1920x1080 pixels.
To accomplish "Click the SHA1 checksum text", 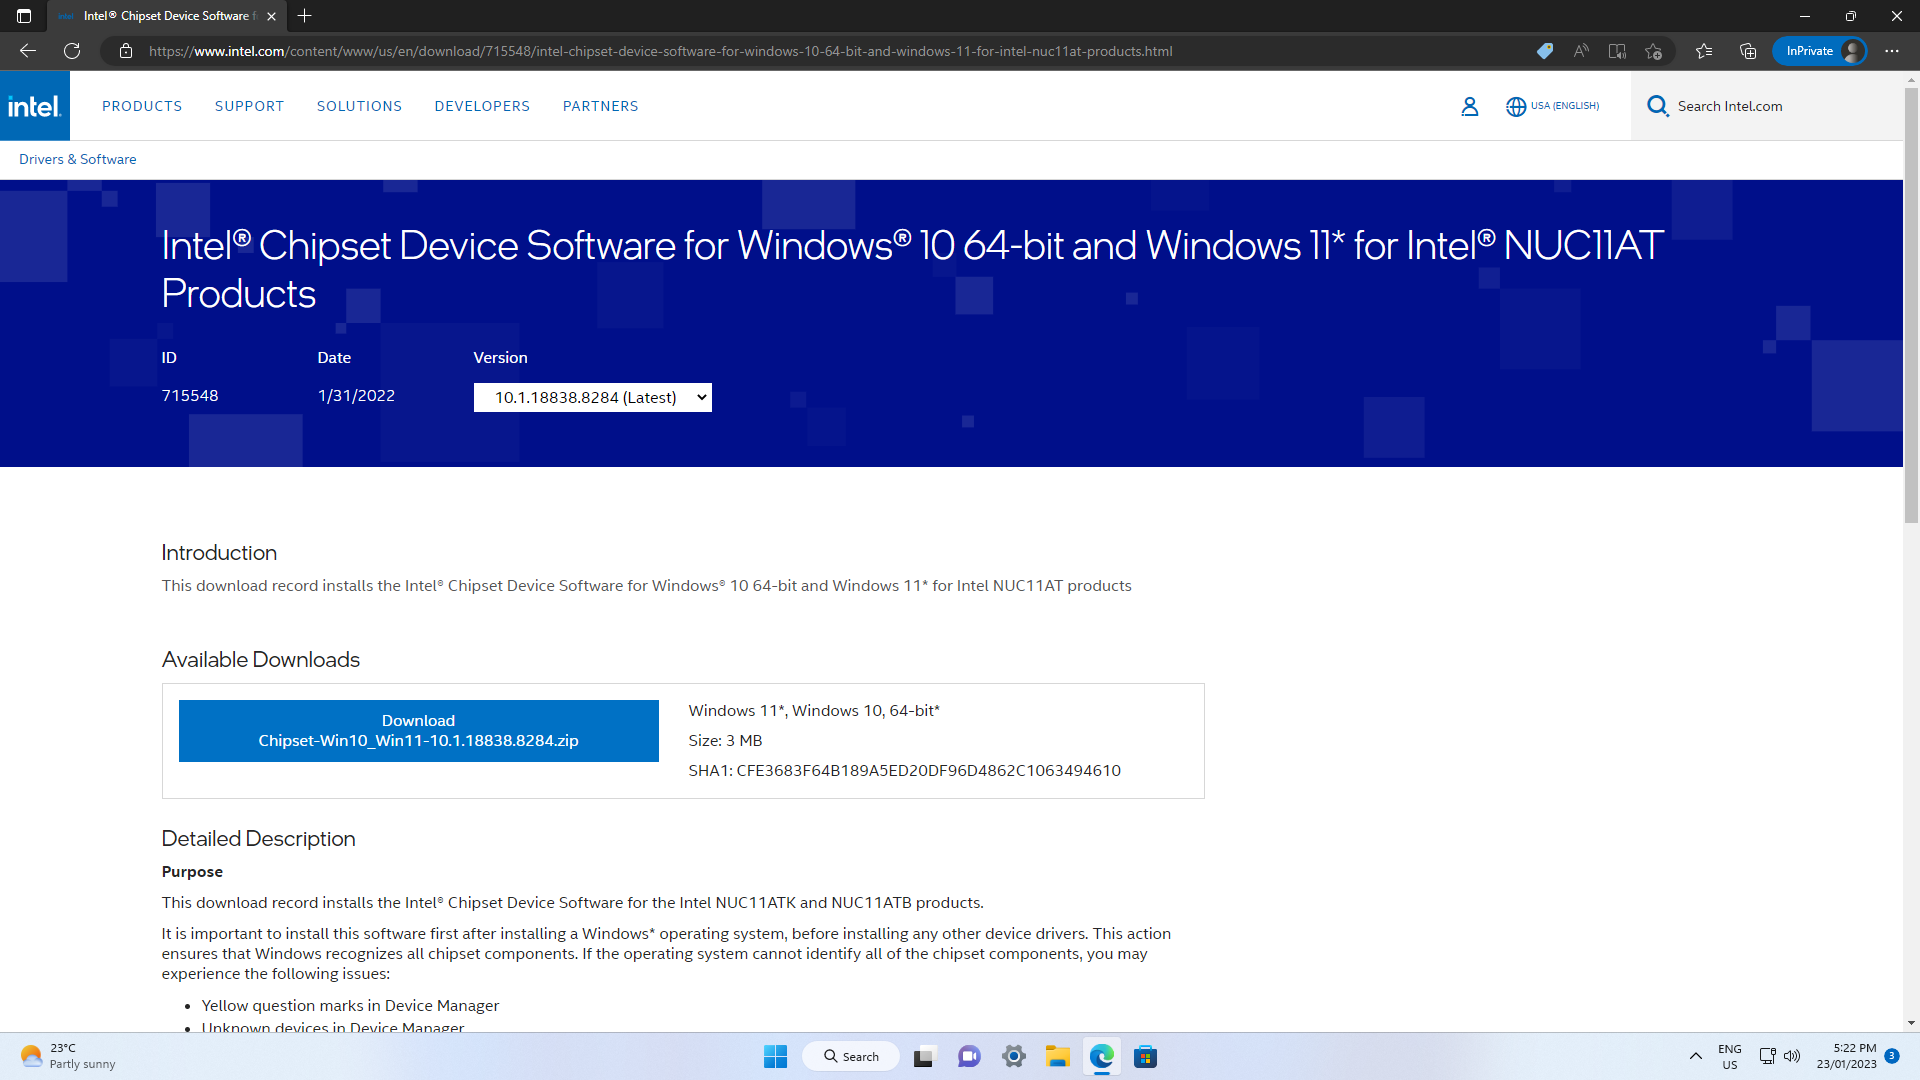I will 904,771.
